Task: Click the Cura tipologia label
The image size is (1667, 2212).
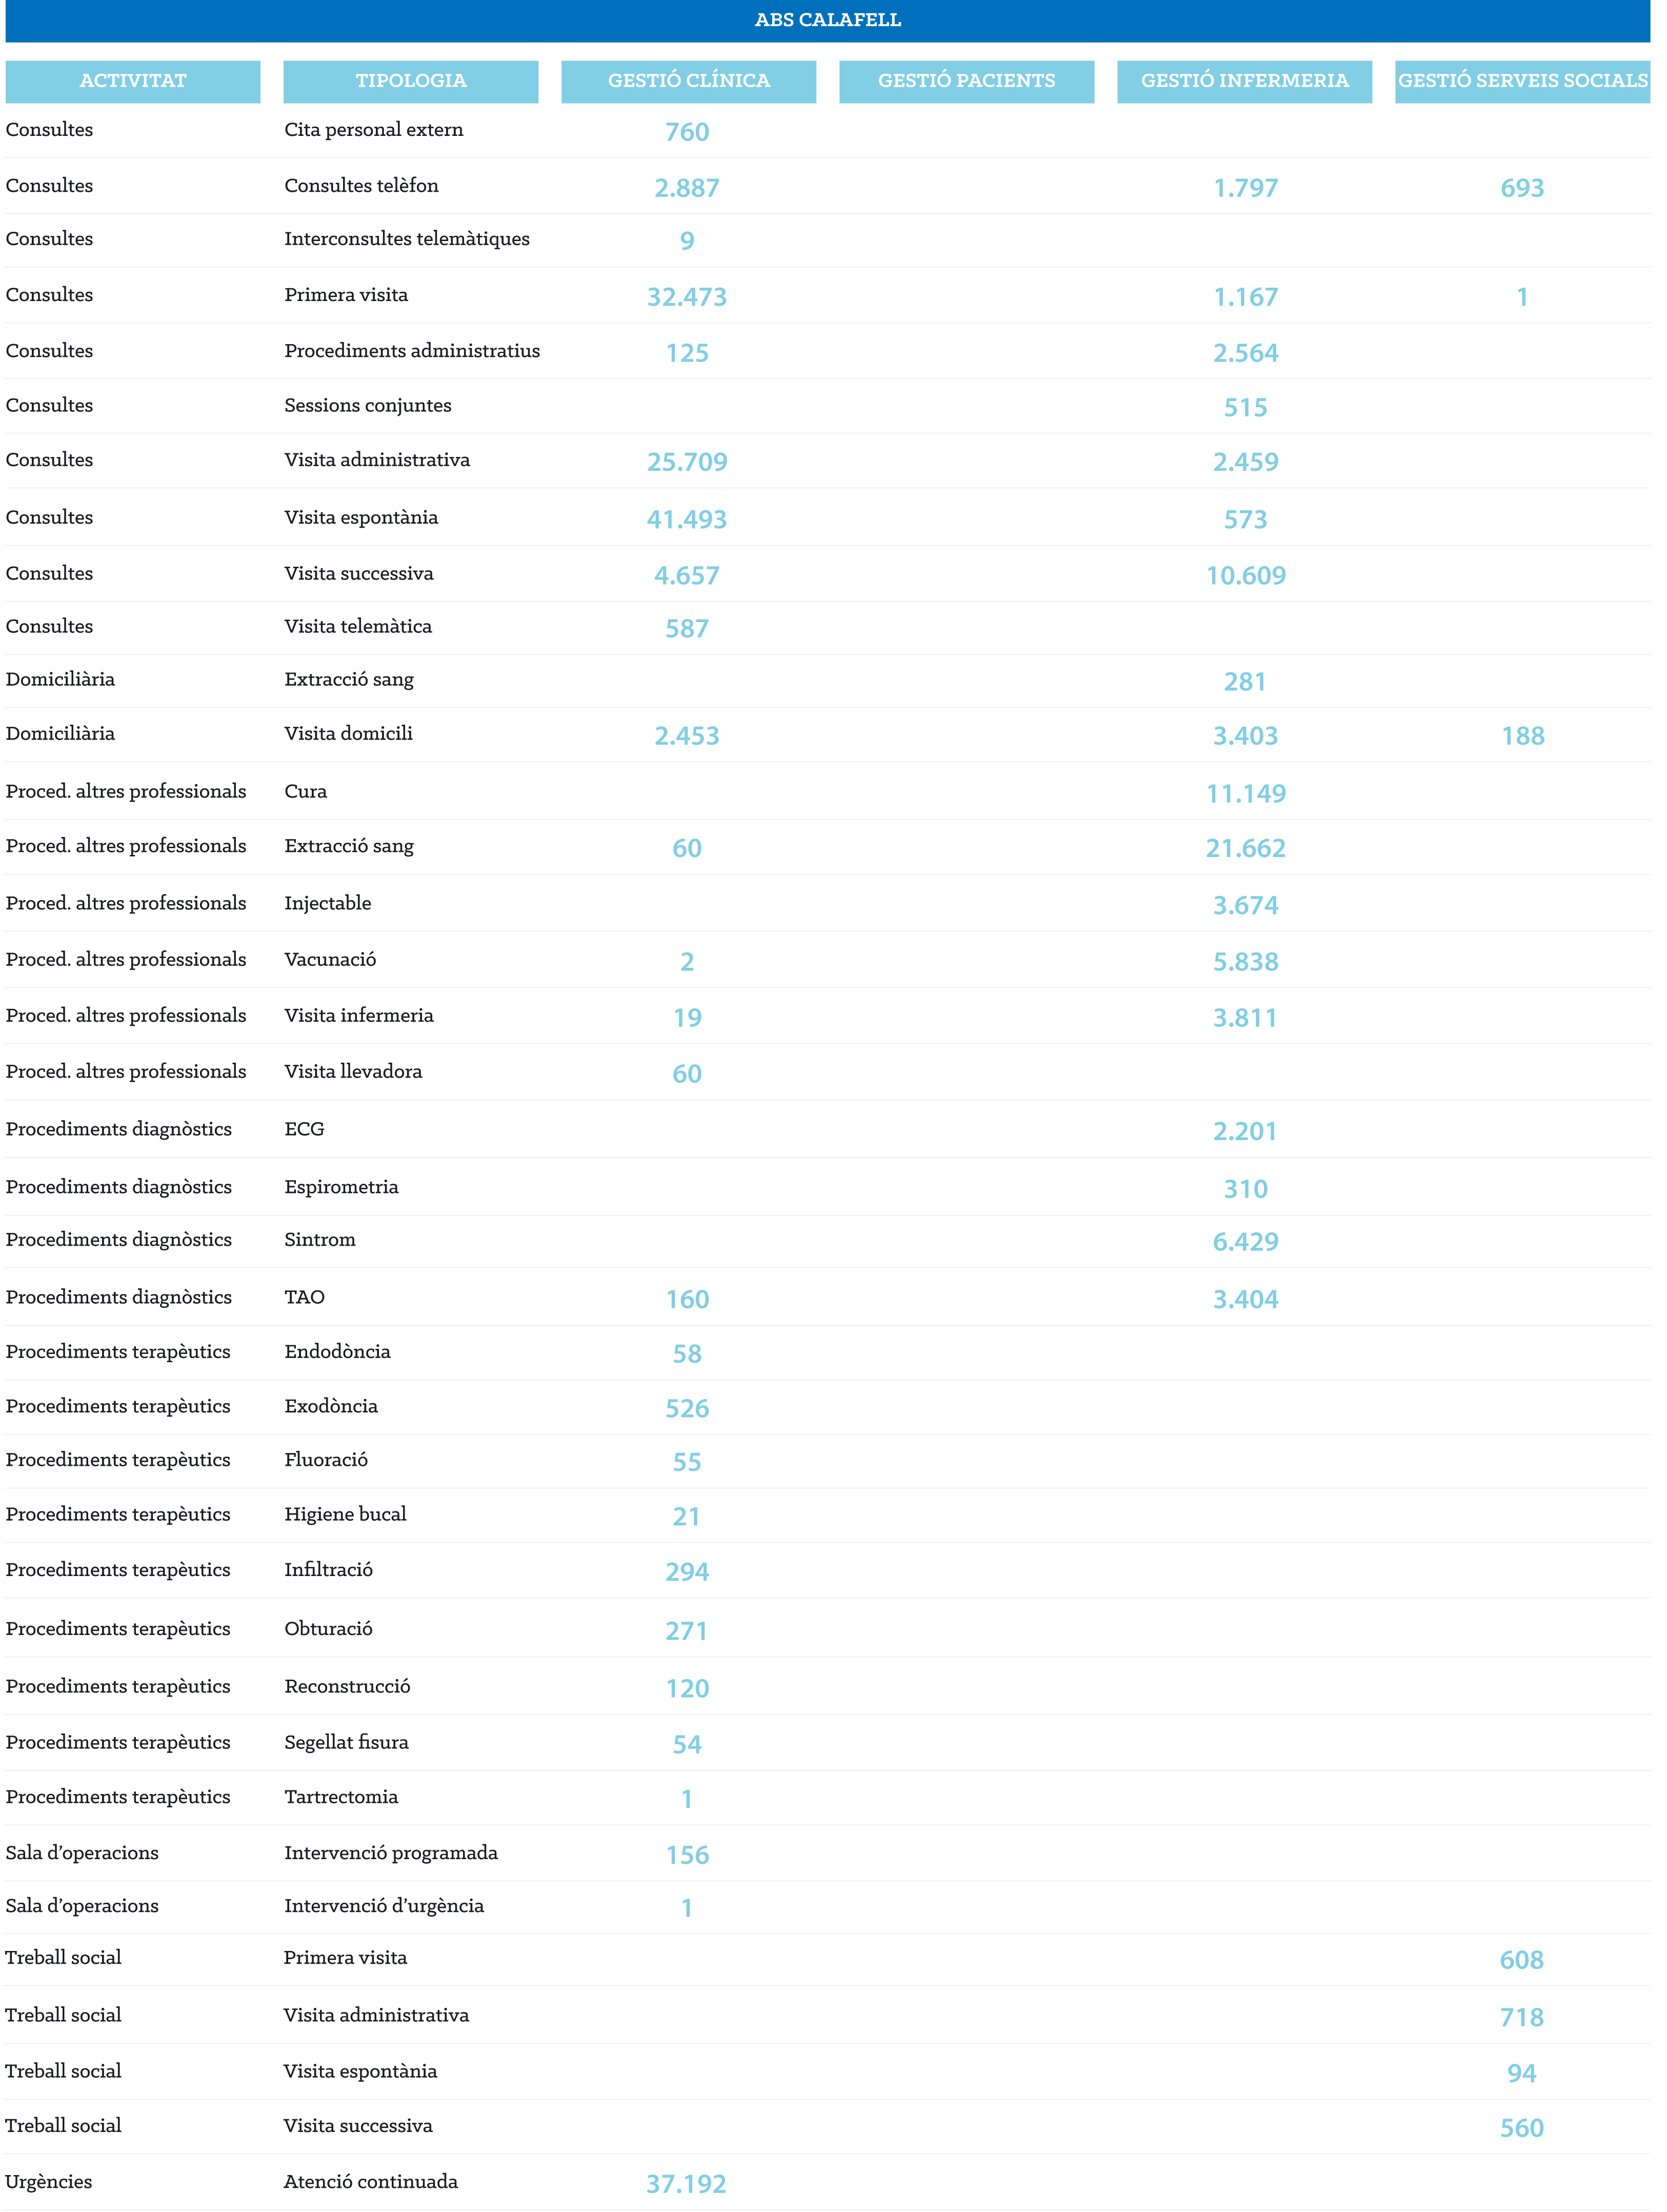Action: [306, 792]
